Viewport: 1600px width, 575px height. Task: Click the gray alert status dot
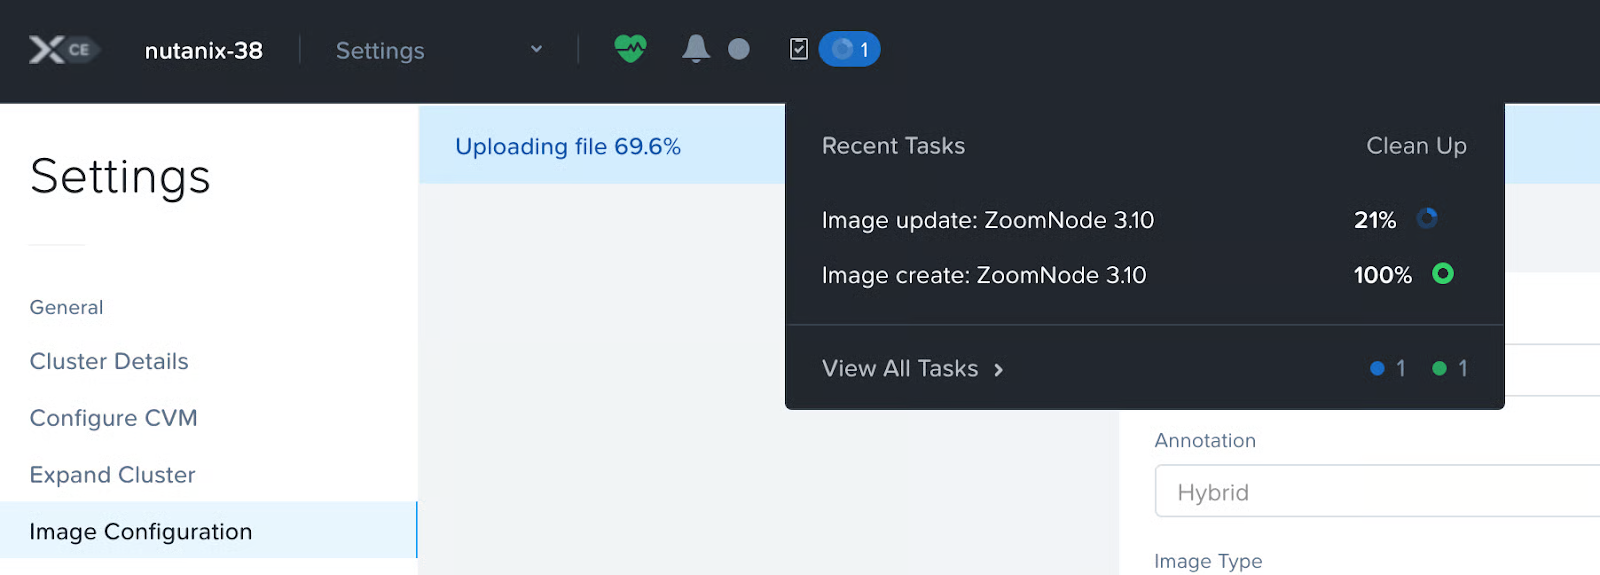pyautogui.click(x=739, y=49)
